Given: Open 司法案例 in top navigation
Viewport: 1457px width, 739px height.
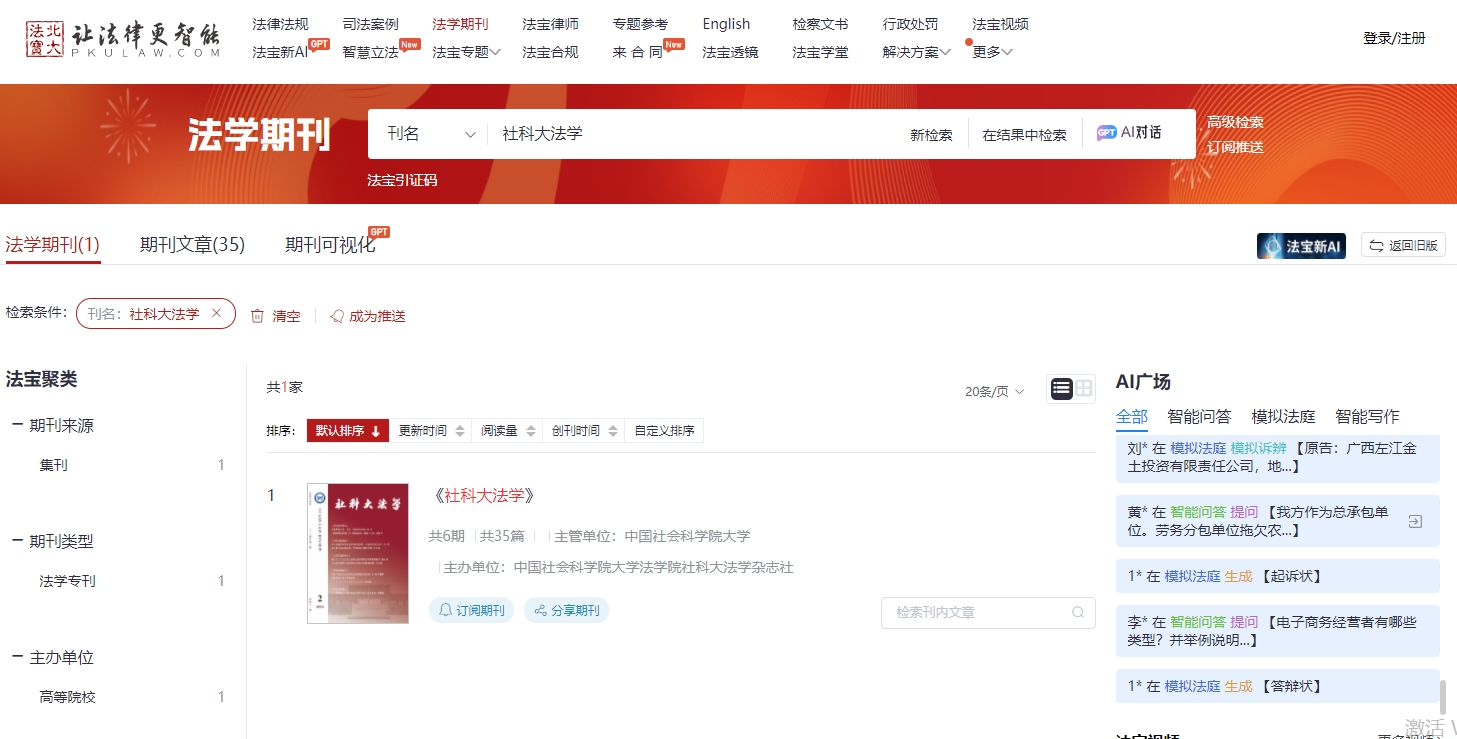Looking at the screenshot, I should pos(370,24).
